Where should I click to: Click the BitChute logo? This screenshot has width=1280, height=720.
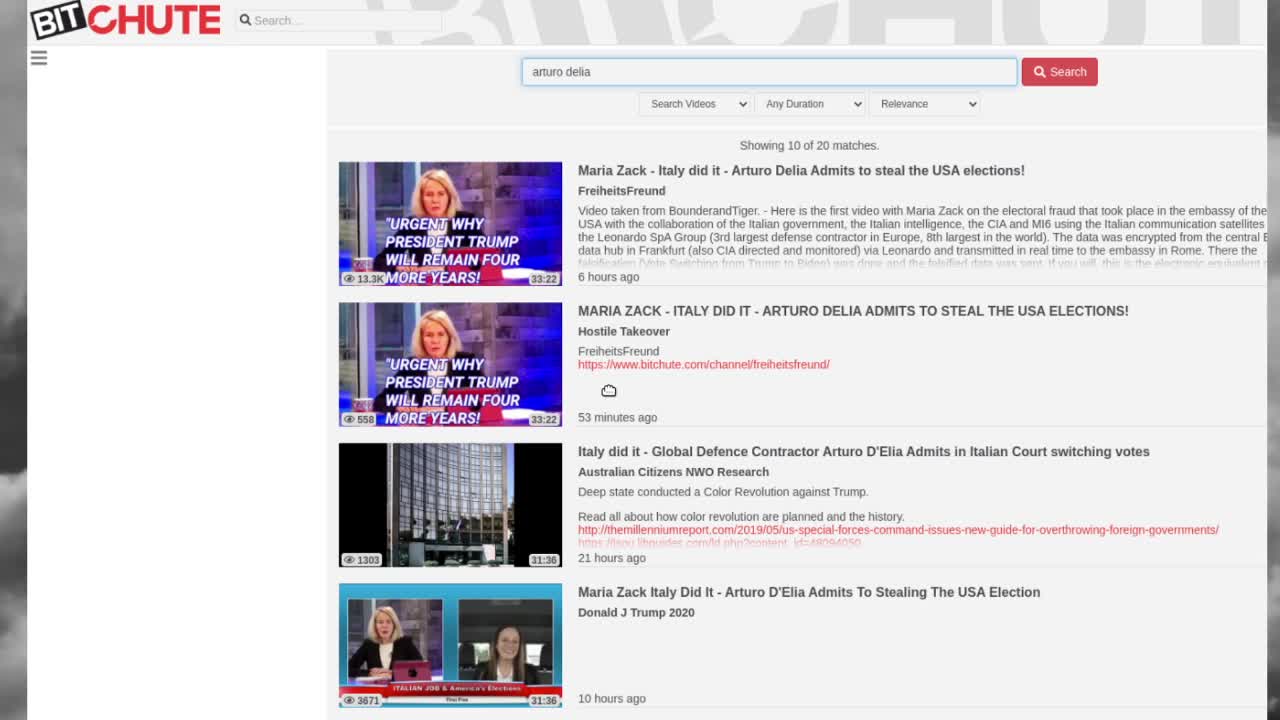(125, 20)
